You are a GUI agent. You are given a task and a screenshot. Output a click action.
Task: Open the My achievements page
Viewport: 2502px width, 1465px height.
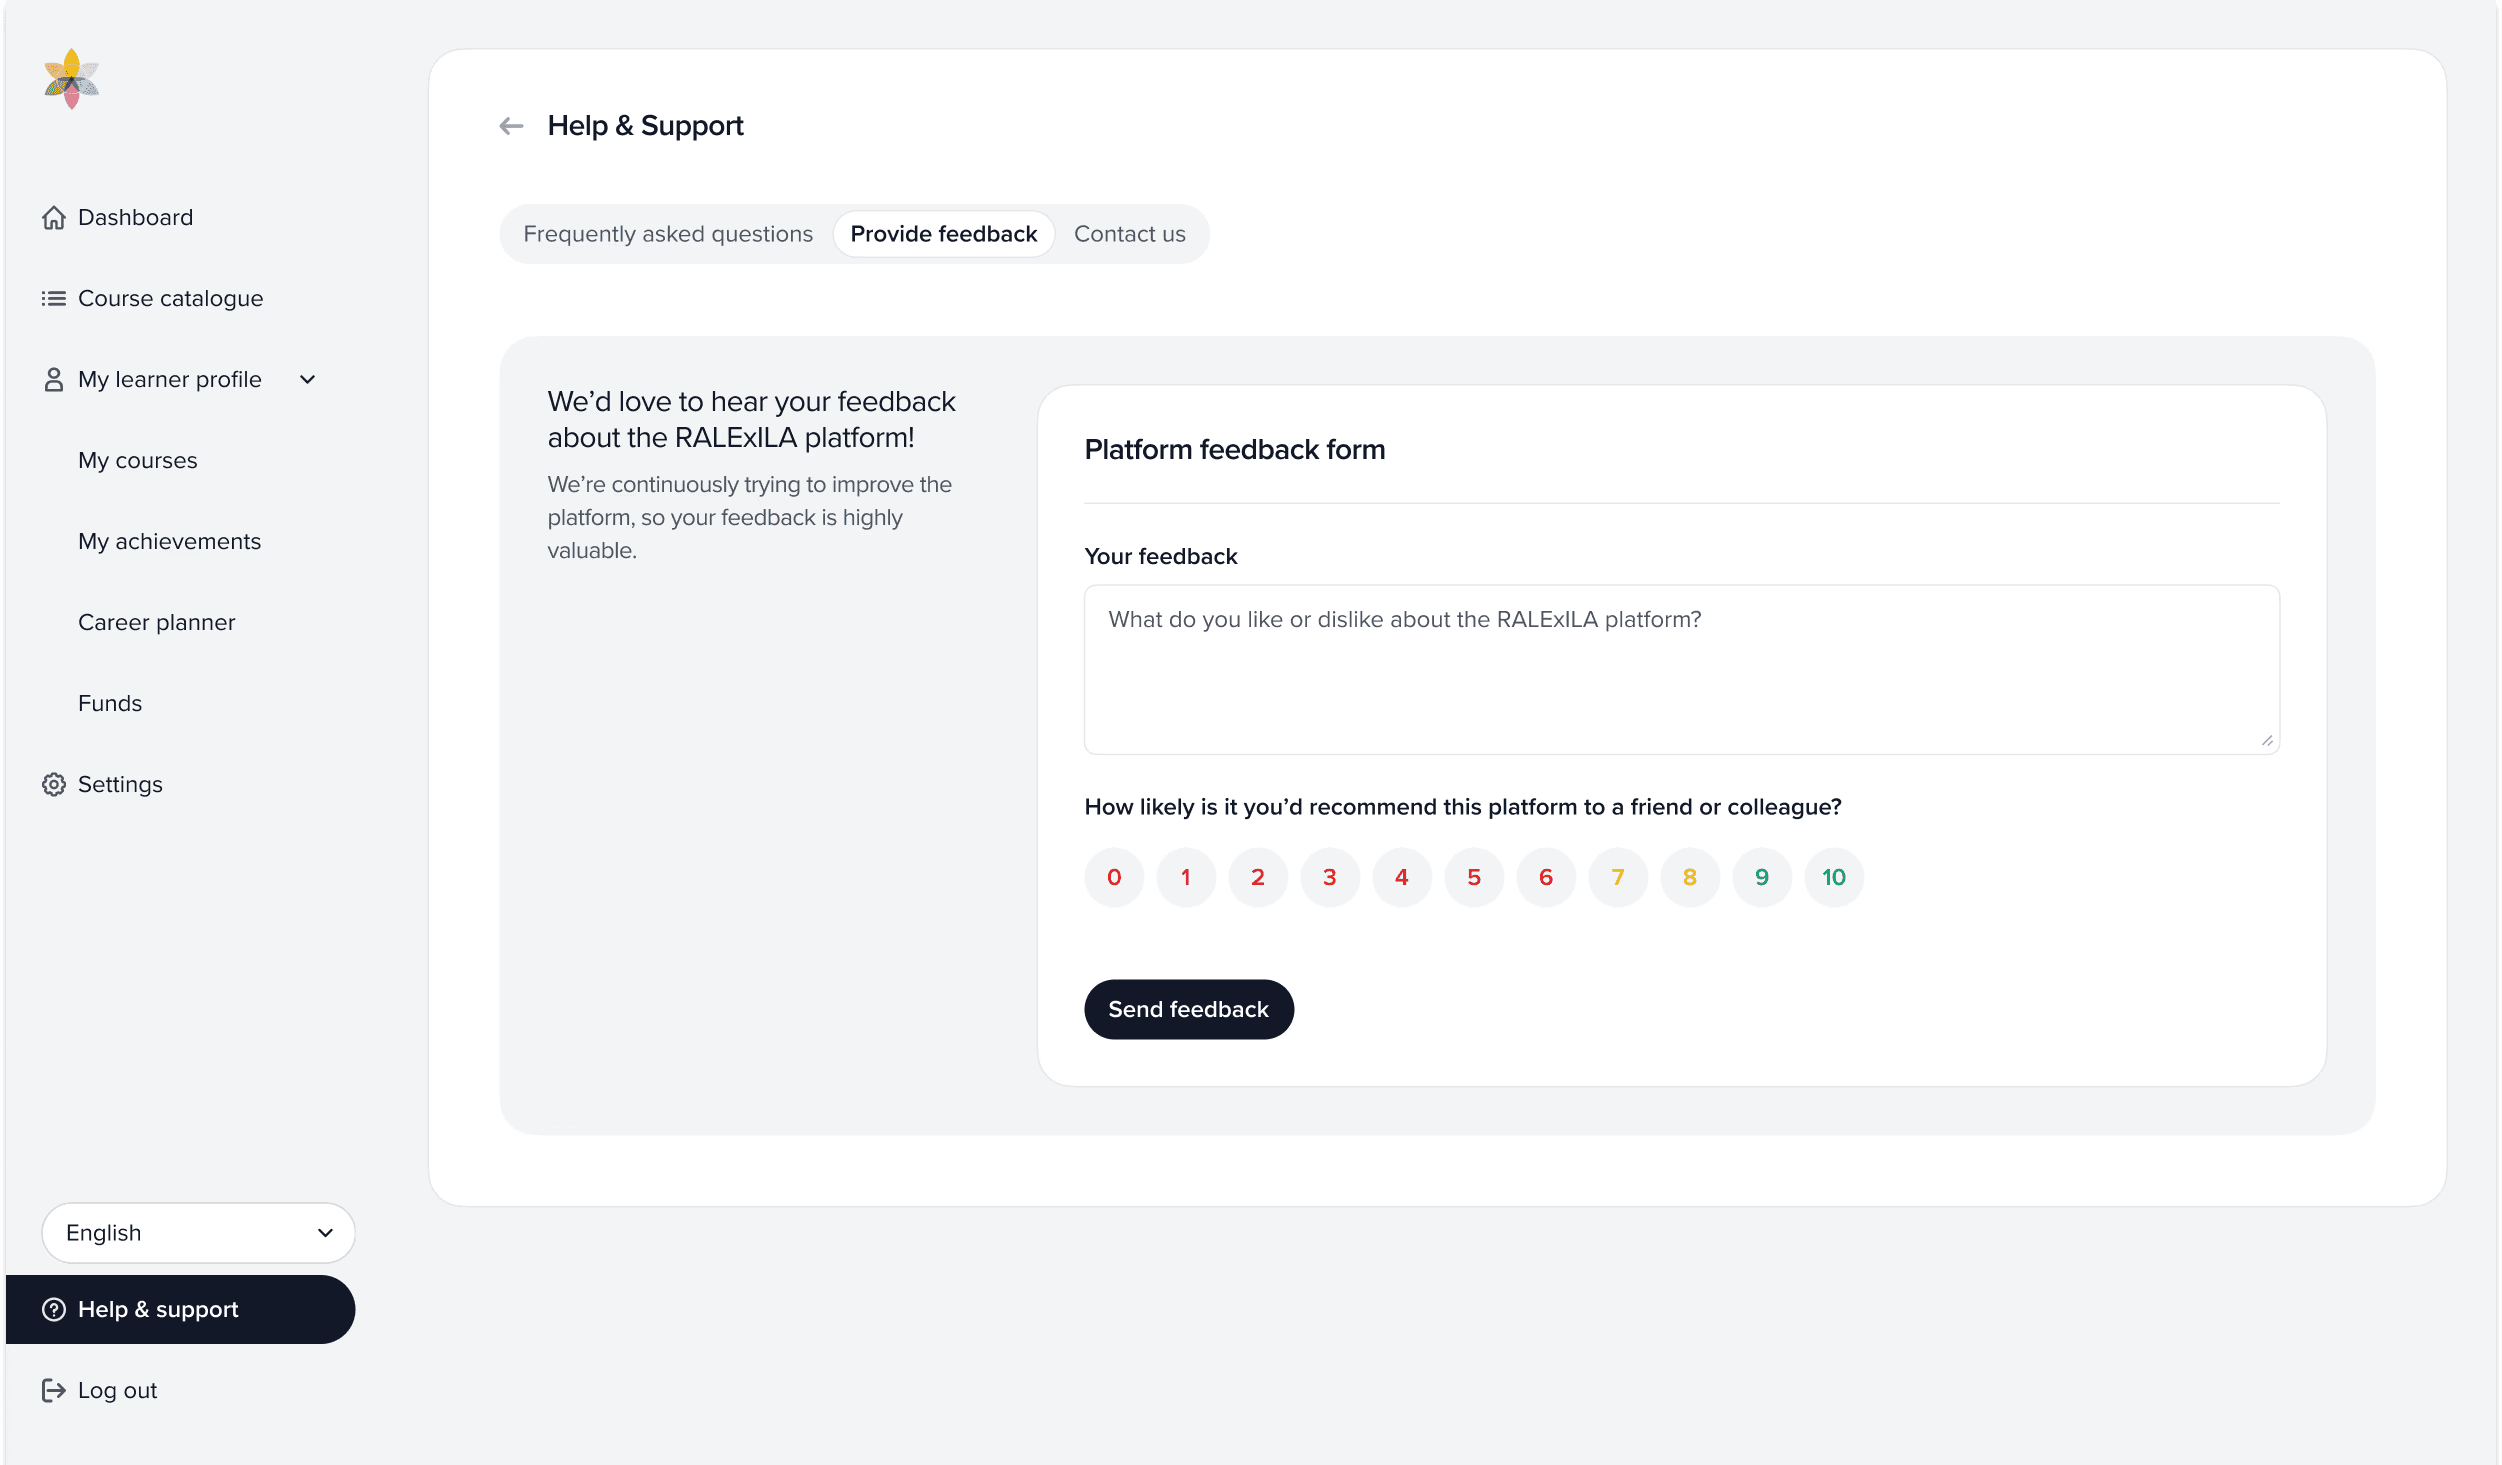pos(169,541)
